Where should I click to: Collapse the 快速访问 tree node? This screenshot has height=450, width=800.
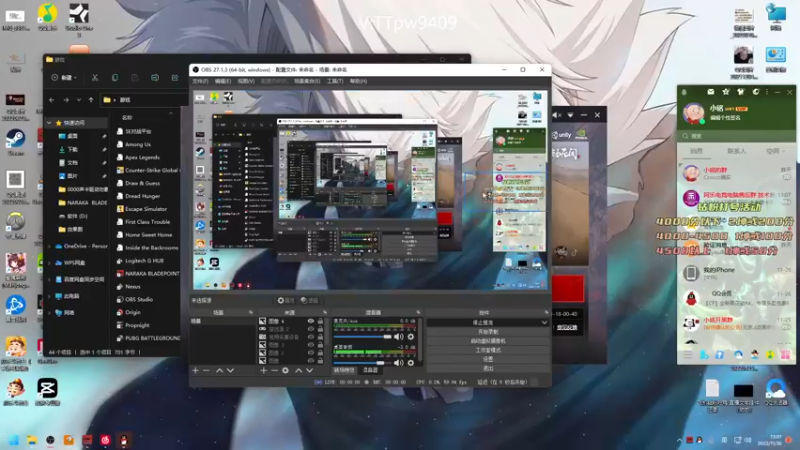(x=49, y=123)
